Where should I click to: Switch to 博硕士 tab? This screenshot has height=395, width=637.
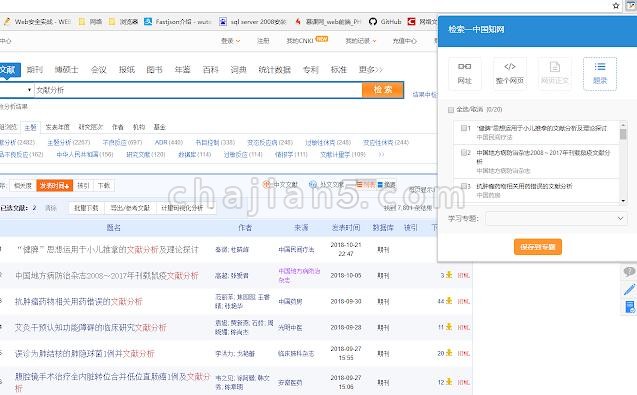(66, 69)
